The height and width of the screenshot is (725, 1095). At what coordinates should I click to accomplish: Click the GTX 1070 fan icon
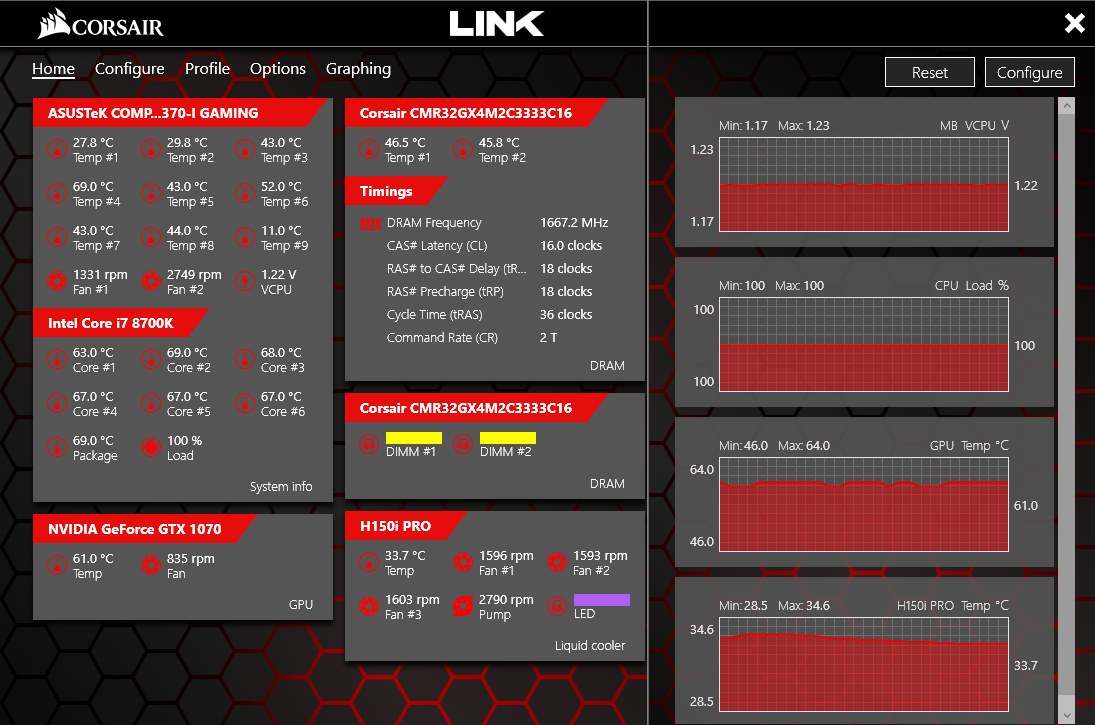tap(151, 566)
